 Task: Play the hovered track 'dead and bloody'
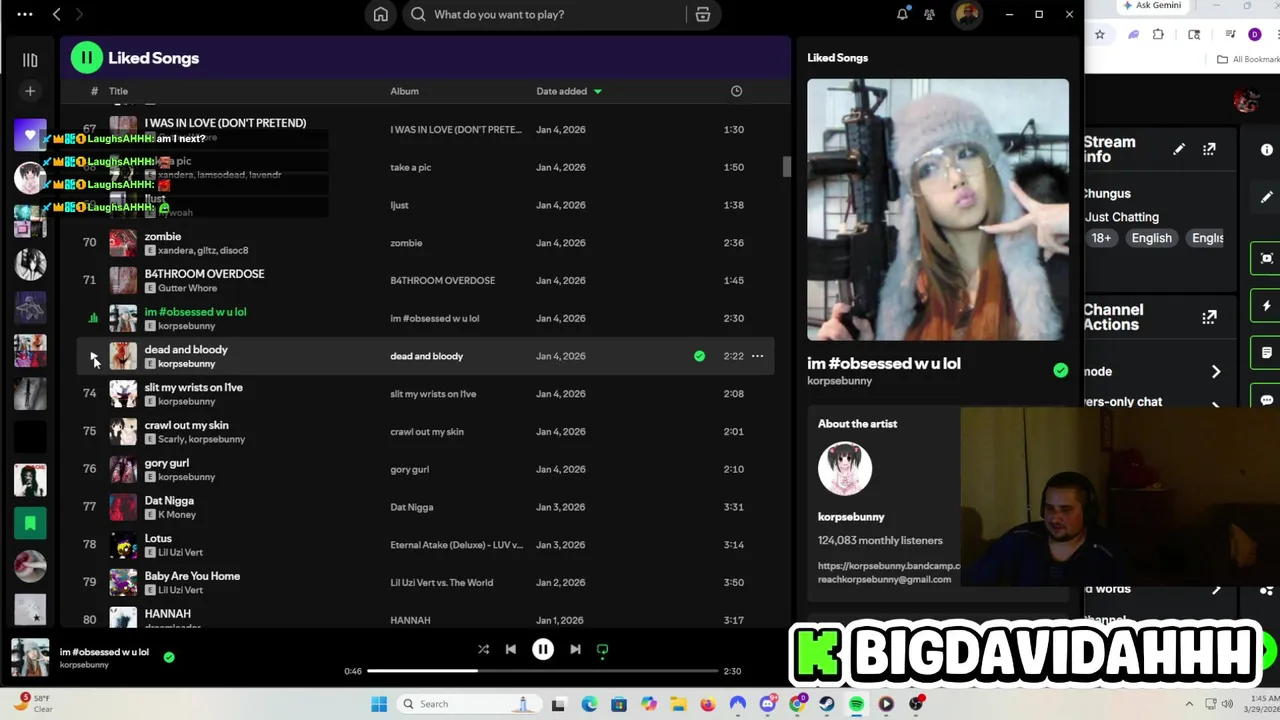click(93, 356)
